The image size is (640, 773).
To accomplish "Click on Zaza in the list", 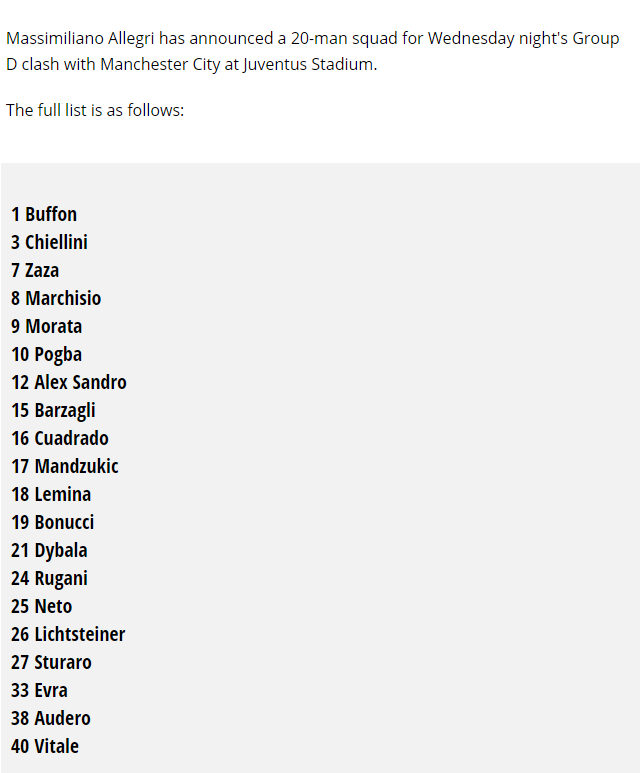I will coord(41,270).
